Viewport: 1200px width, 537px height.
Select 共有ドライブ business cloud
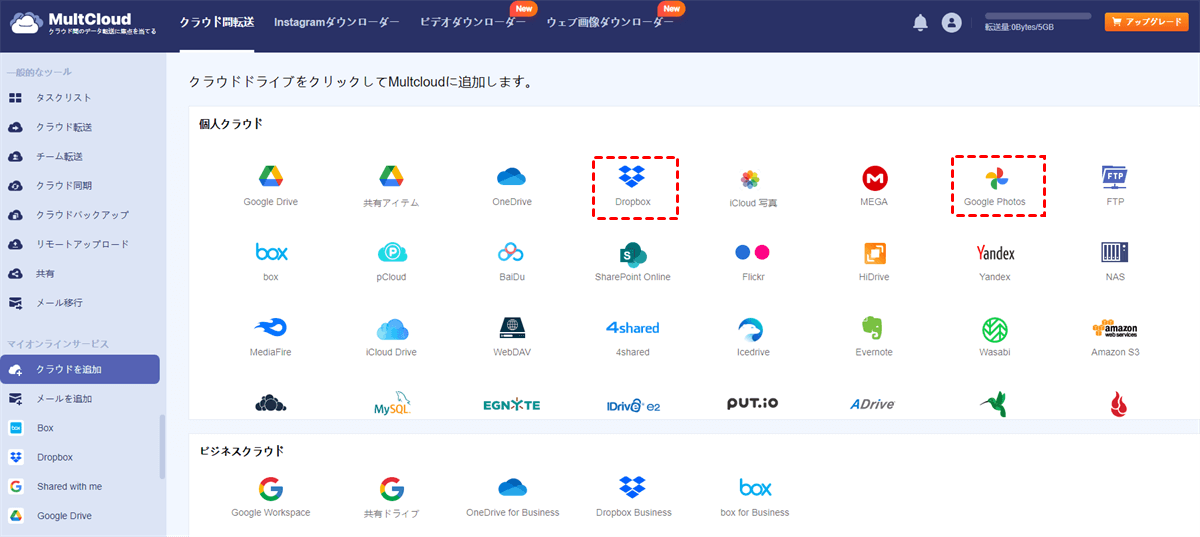[x=391, y=496]
